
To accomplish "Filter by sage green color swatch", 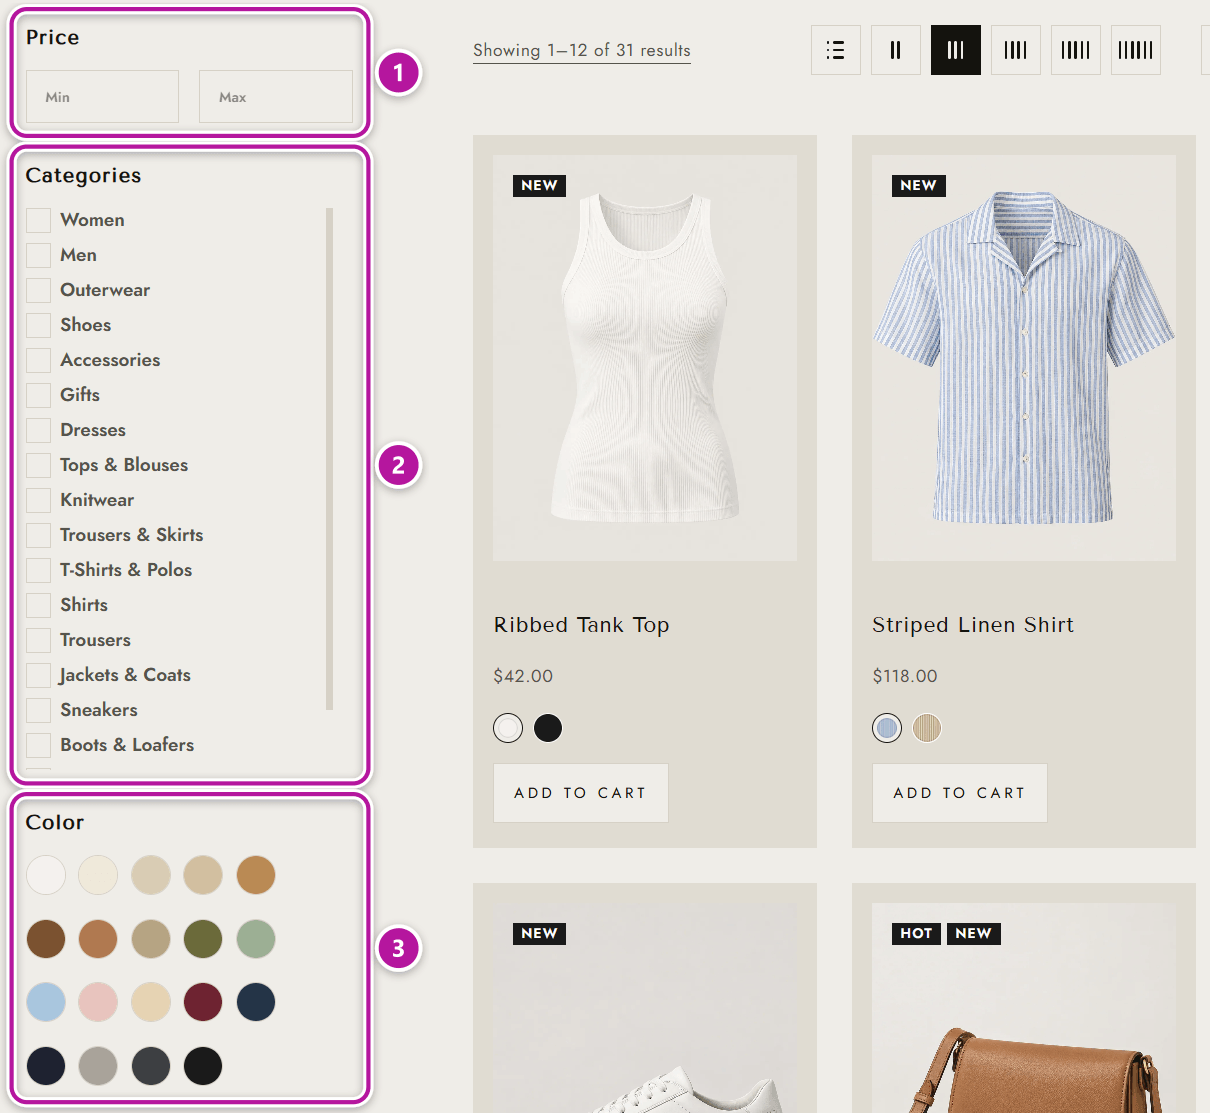I will pos(256,939).
